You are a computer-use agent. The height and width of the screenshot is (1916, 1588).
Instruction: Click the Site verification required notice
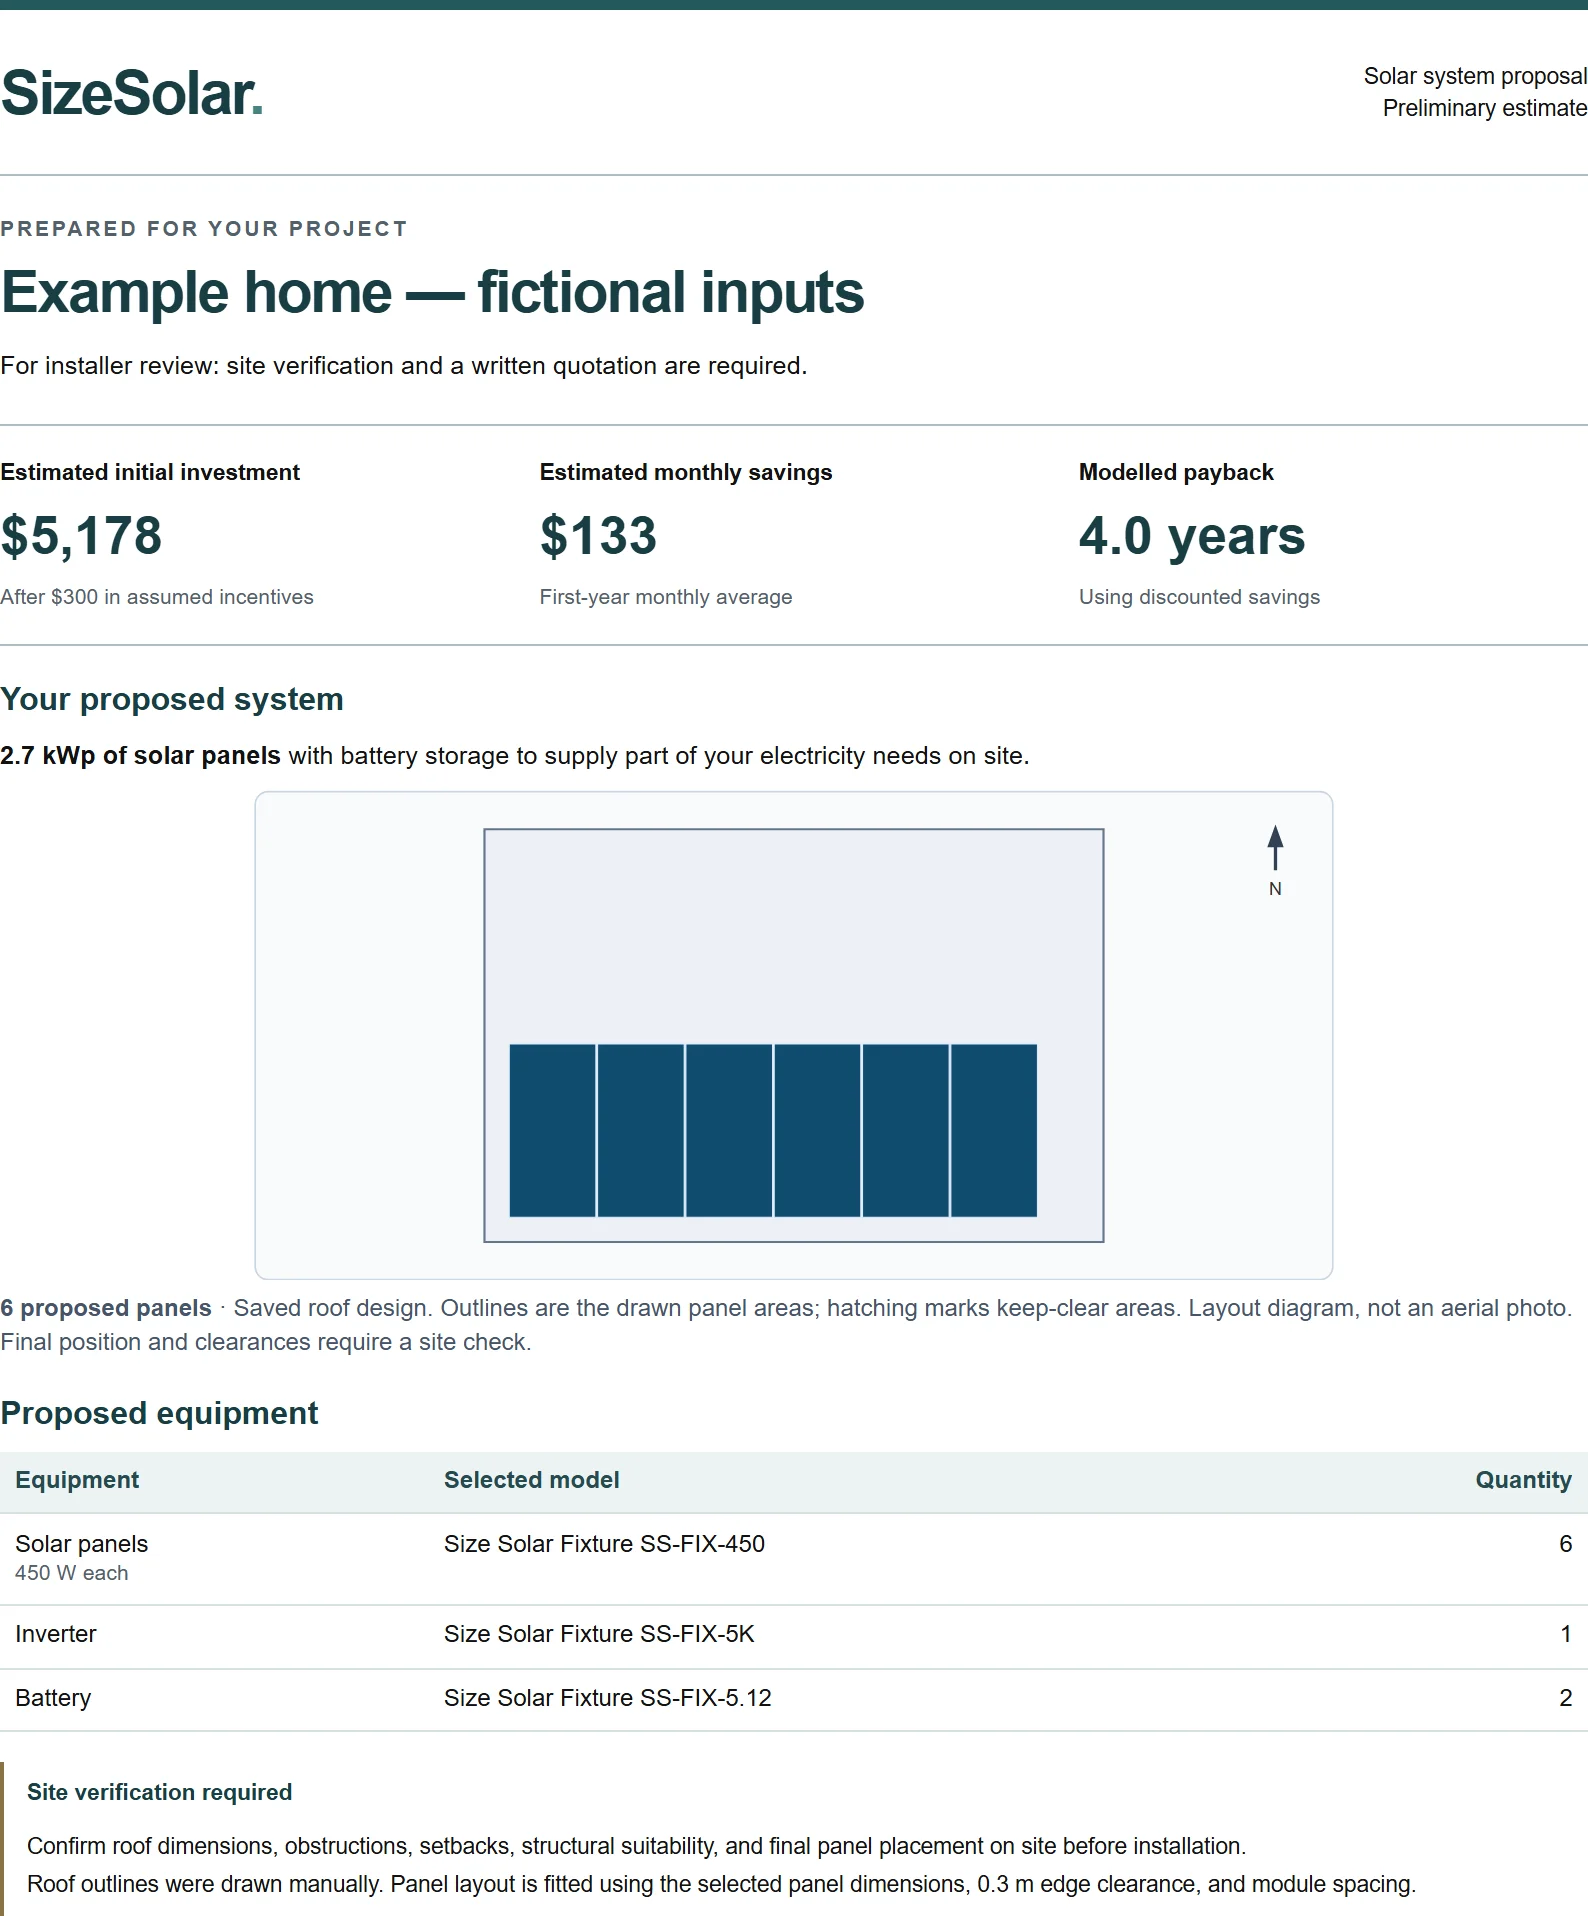794,1840
